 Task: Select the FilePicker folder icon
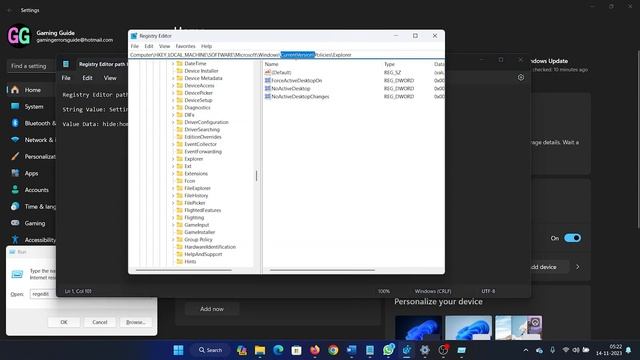180,203
